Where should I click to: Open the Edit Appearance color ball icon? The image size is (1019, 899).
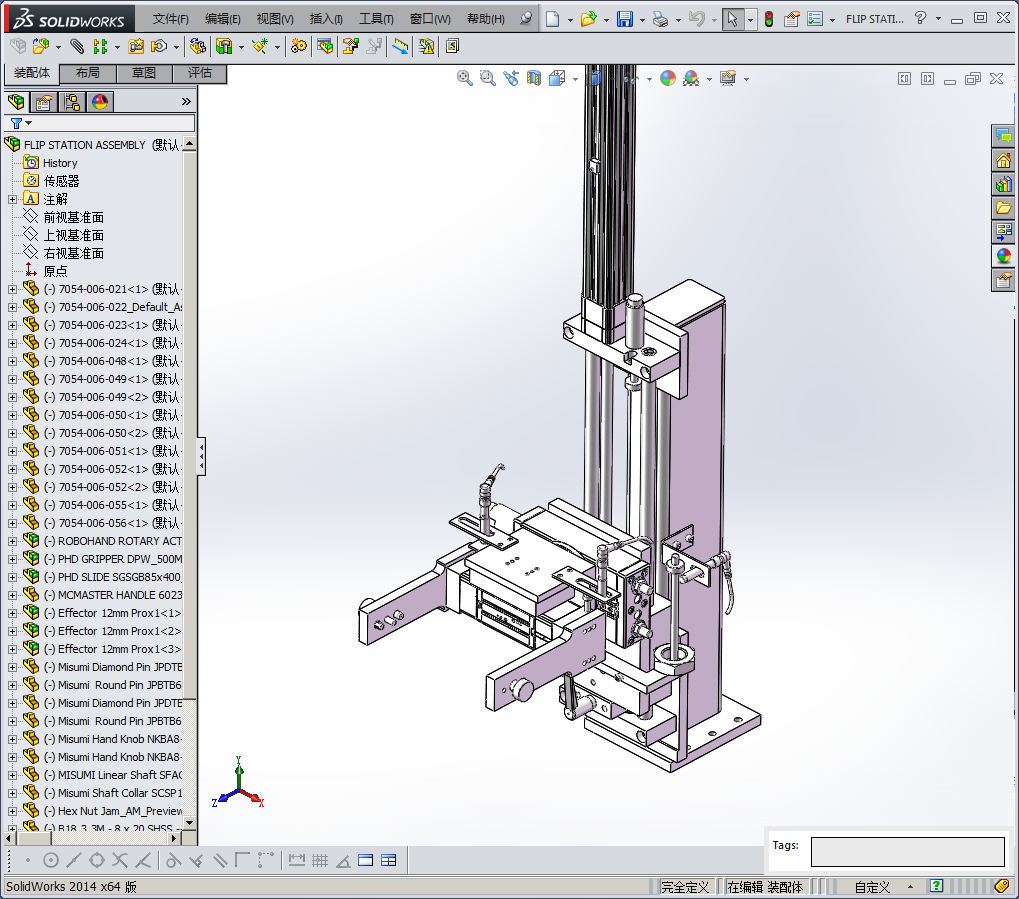tap(668, 78)
